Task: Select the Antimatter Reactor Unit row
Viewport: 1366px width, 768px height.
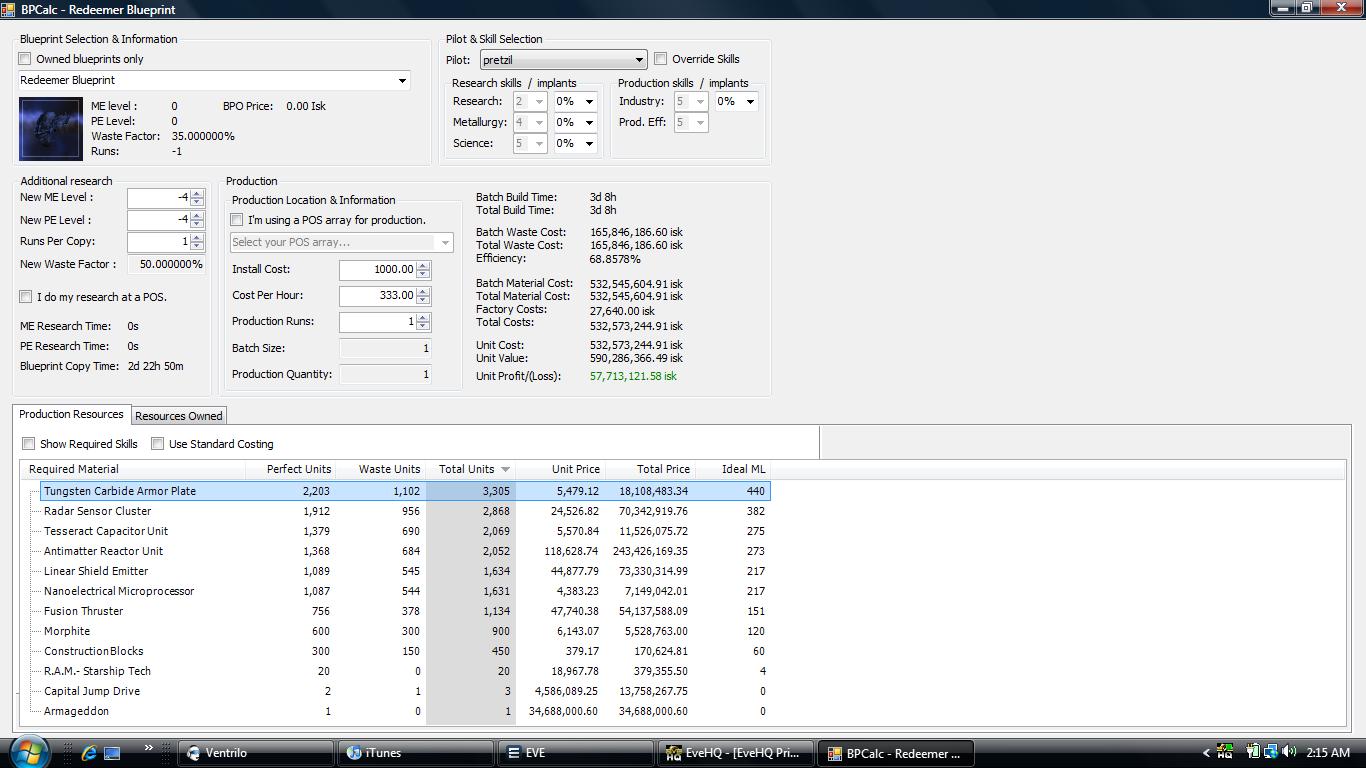Action: point(405,551)
